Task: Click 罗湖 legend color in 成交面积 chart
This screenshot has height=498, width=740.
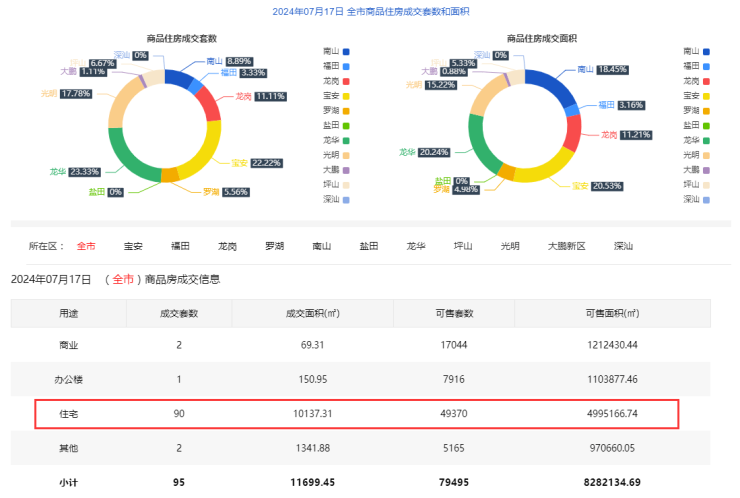Action: click(x=706, y=110)
